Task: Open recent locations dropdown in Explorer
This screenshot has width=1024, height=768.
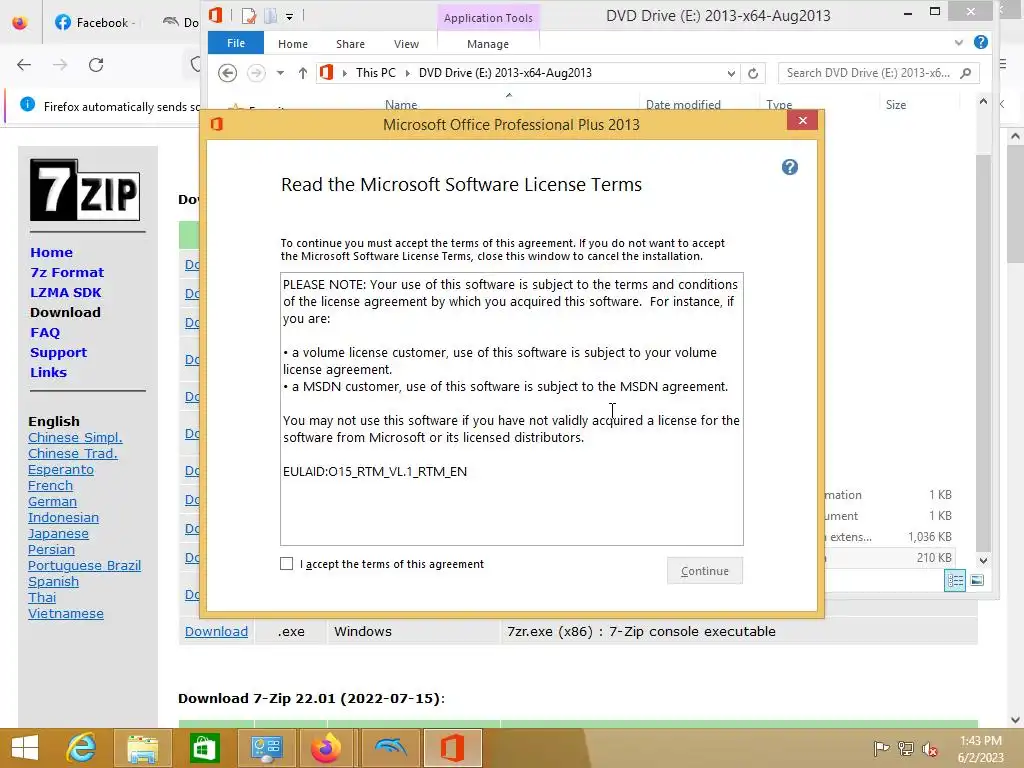Action: (280, 73)
